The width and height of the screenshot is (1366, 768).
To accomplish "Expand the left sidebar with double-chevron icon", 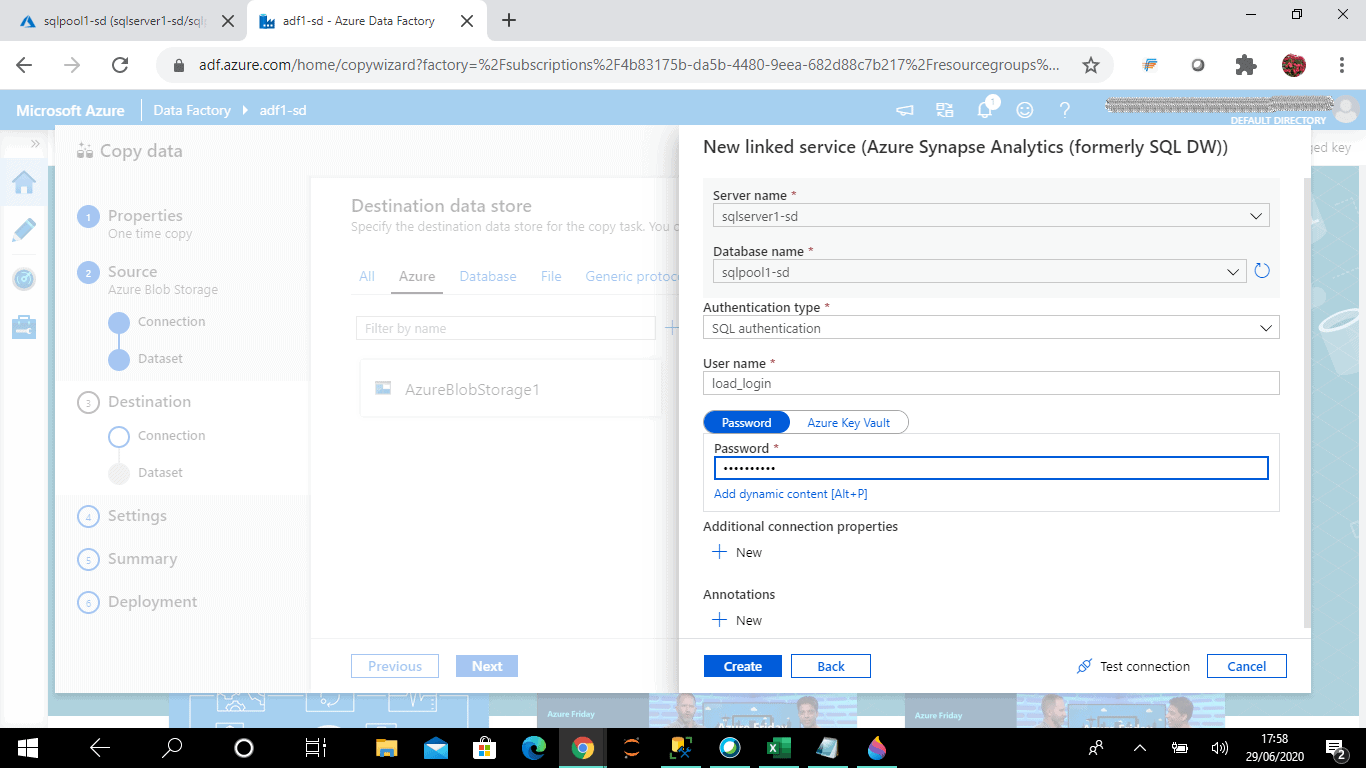I will coord(35,144).
